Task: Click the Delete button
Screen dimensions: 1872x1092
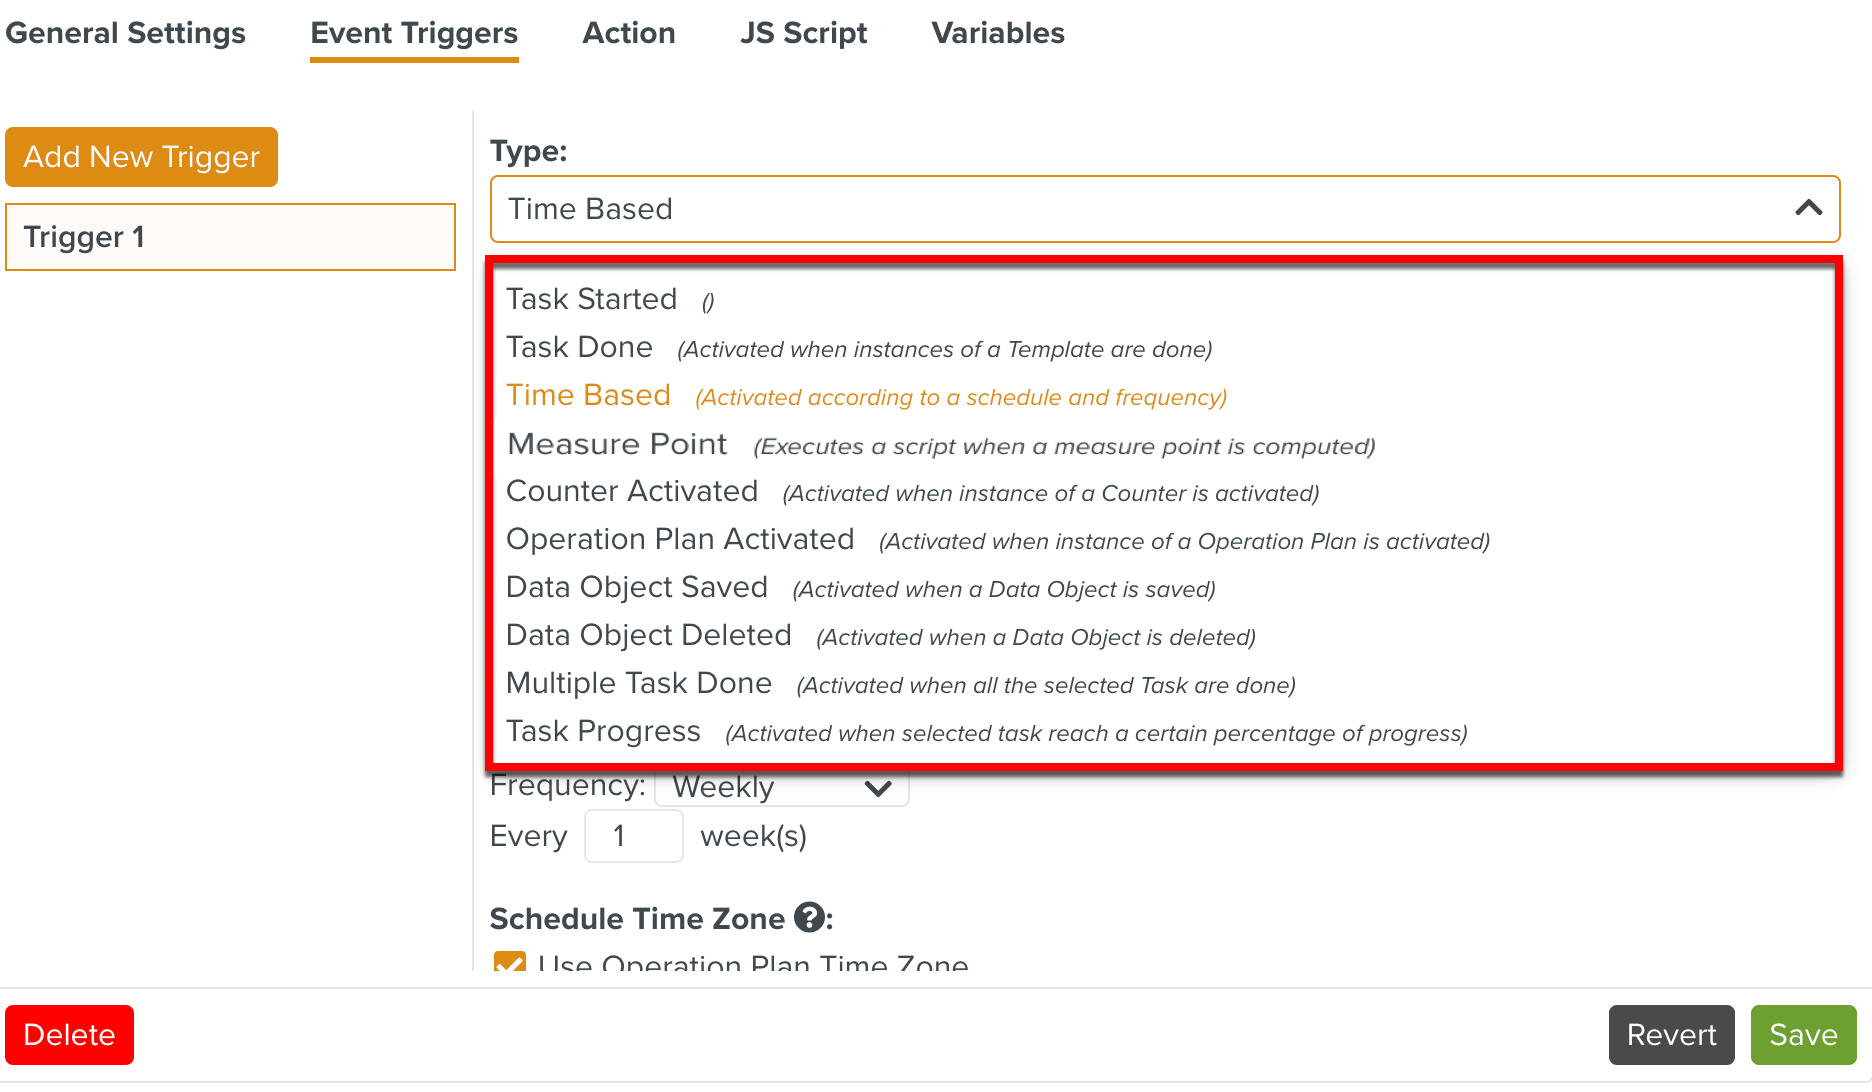Action: 69,1034
